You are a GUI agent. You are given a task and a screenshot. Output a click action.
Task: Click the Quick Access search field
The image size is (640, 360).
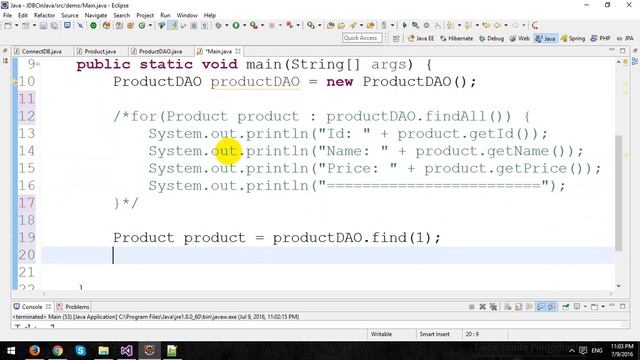click(x=362, y=38)
